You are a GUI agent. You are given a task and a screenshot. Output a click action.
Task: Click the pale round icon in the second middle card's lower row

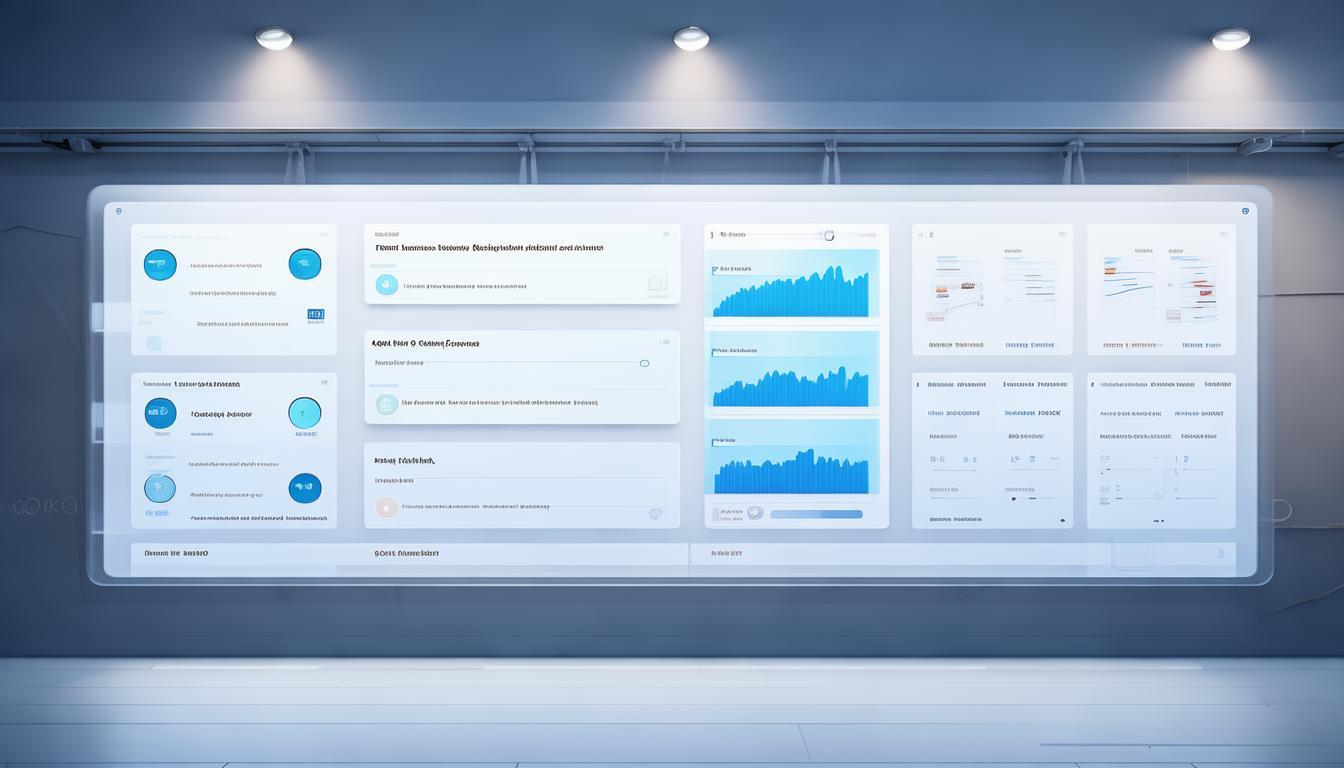[x=386, y=404]
